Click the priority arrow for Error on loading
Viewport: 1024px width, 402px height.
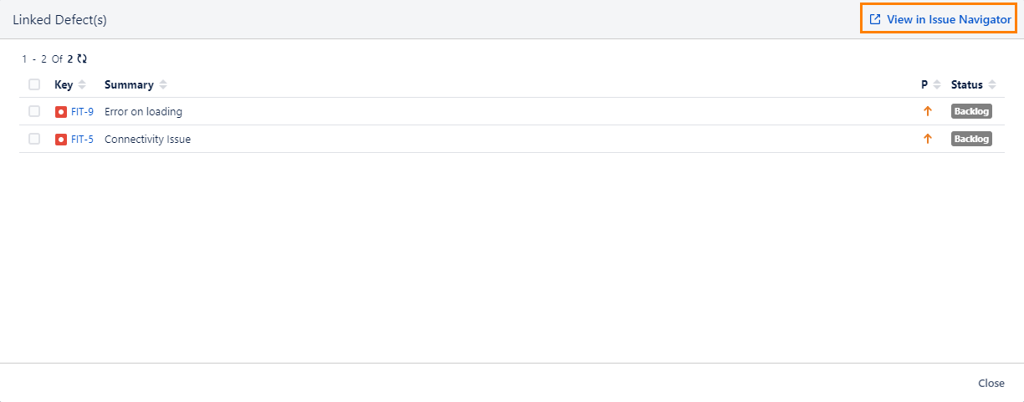[927, 111]
